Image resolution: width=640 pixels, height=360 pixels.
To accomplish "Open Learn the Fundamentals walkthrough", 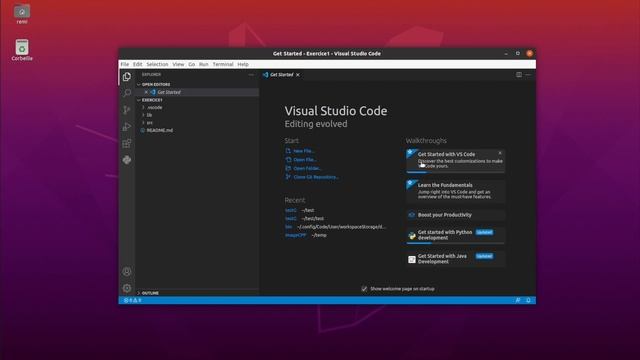I will (x=455, y=191).
